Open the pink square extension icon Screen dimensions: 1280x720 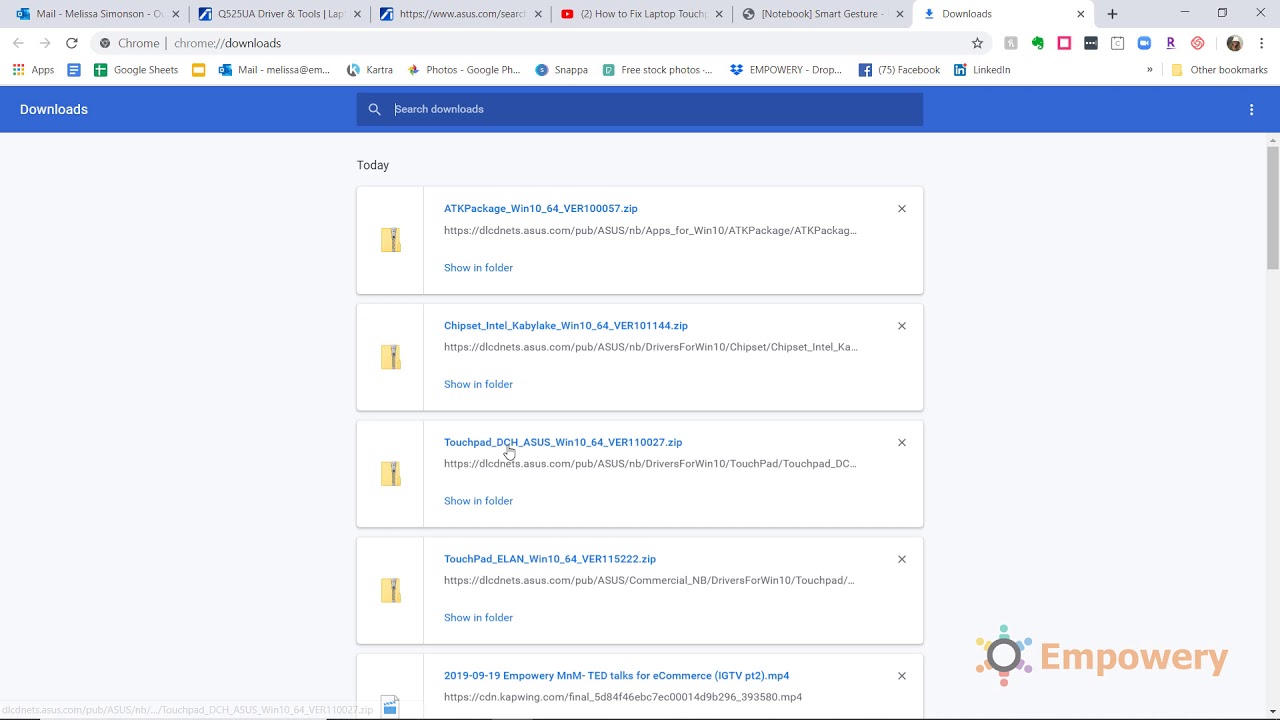1064,43
